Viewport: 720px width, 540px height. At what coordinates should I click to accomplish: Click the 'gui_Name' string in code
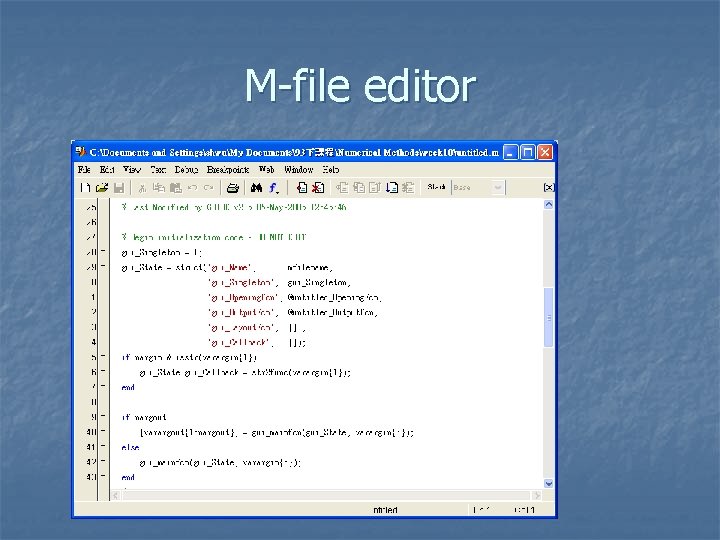point(230,267)
